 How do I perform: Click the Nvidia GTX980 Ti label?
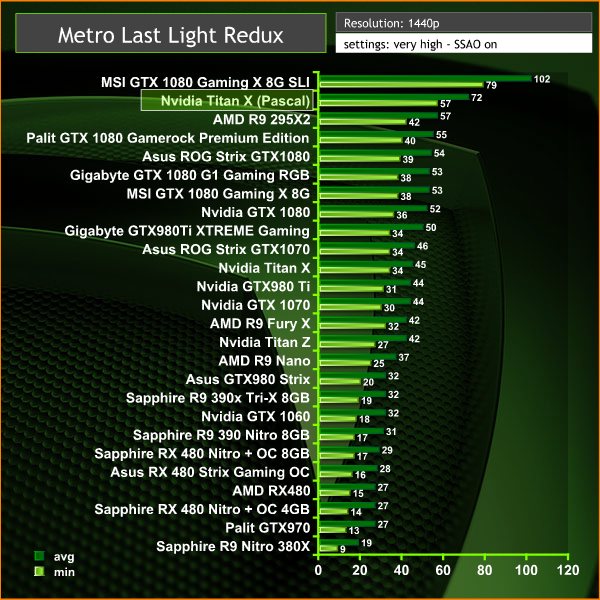click(x=253, y=287)
